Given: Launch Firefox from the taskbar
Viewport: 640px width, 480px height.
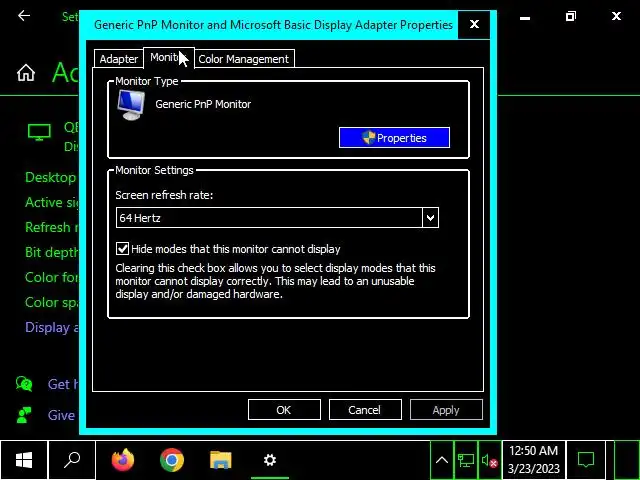Looking at the screenshot, I should 123,460.
